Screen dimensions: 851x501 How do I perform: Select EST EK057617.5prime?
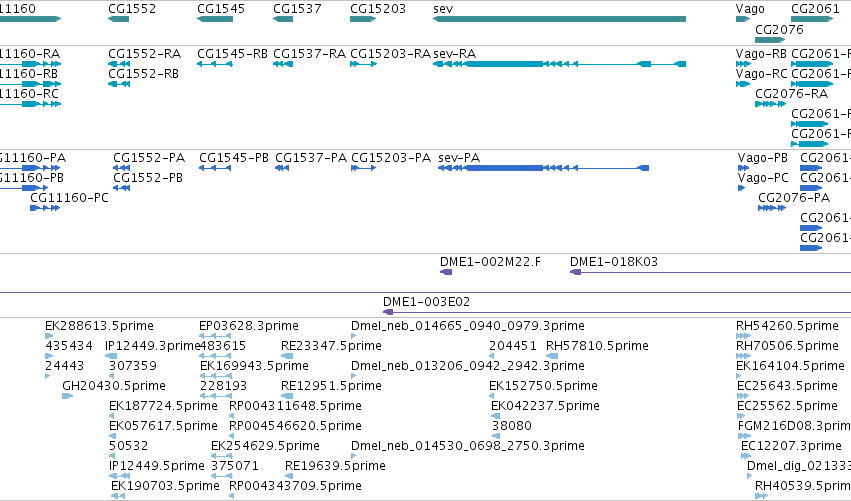pos(112,436)
